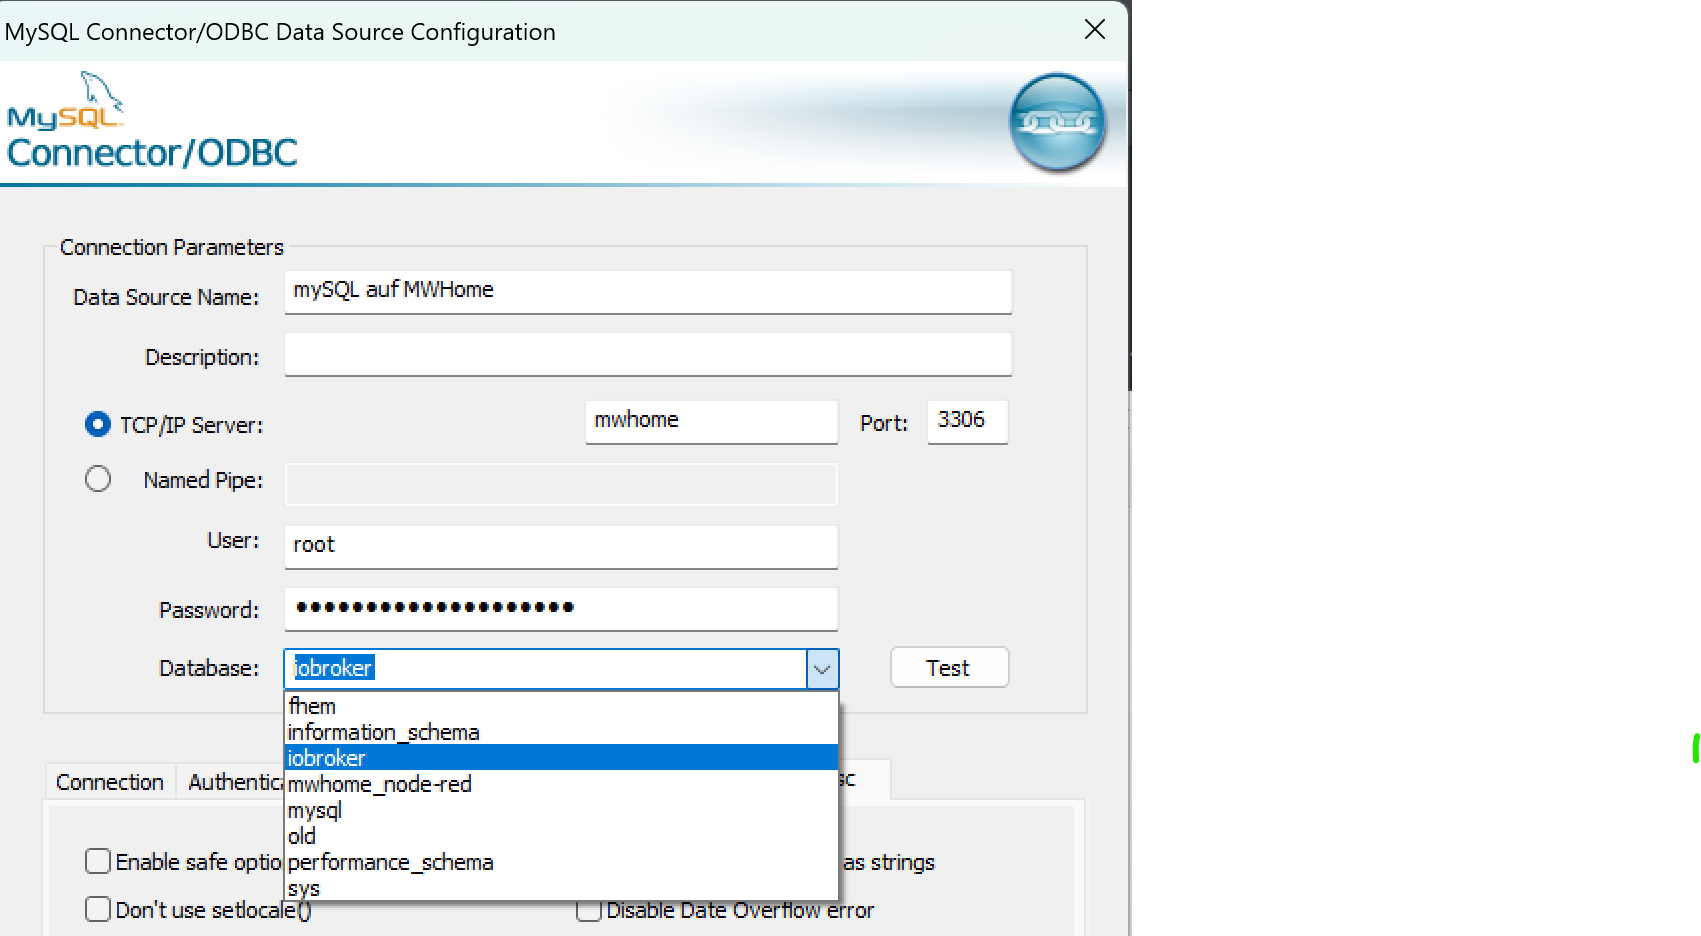
Task: Select mwhome_node-red database entry
Action: click(561, 784)
